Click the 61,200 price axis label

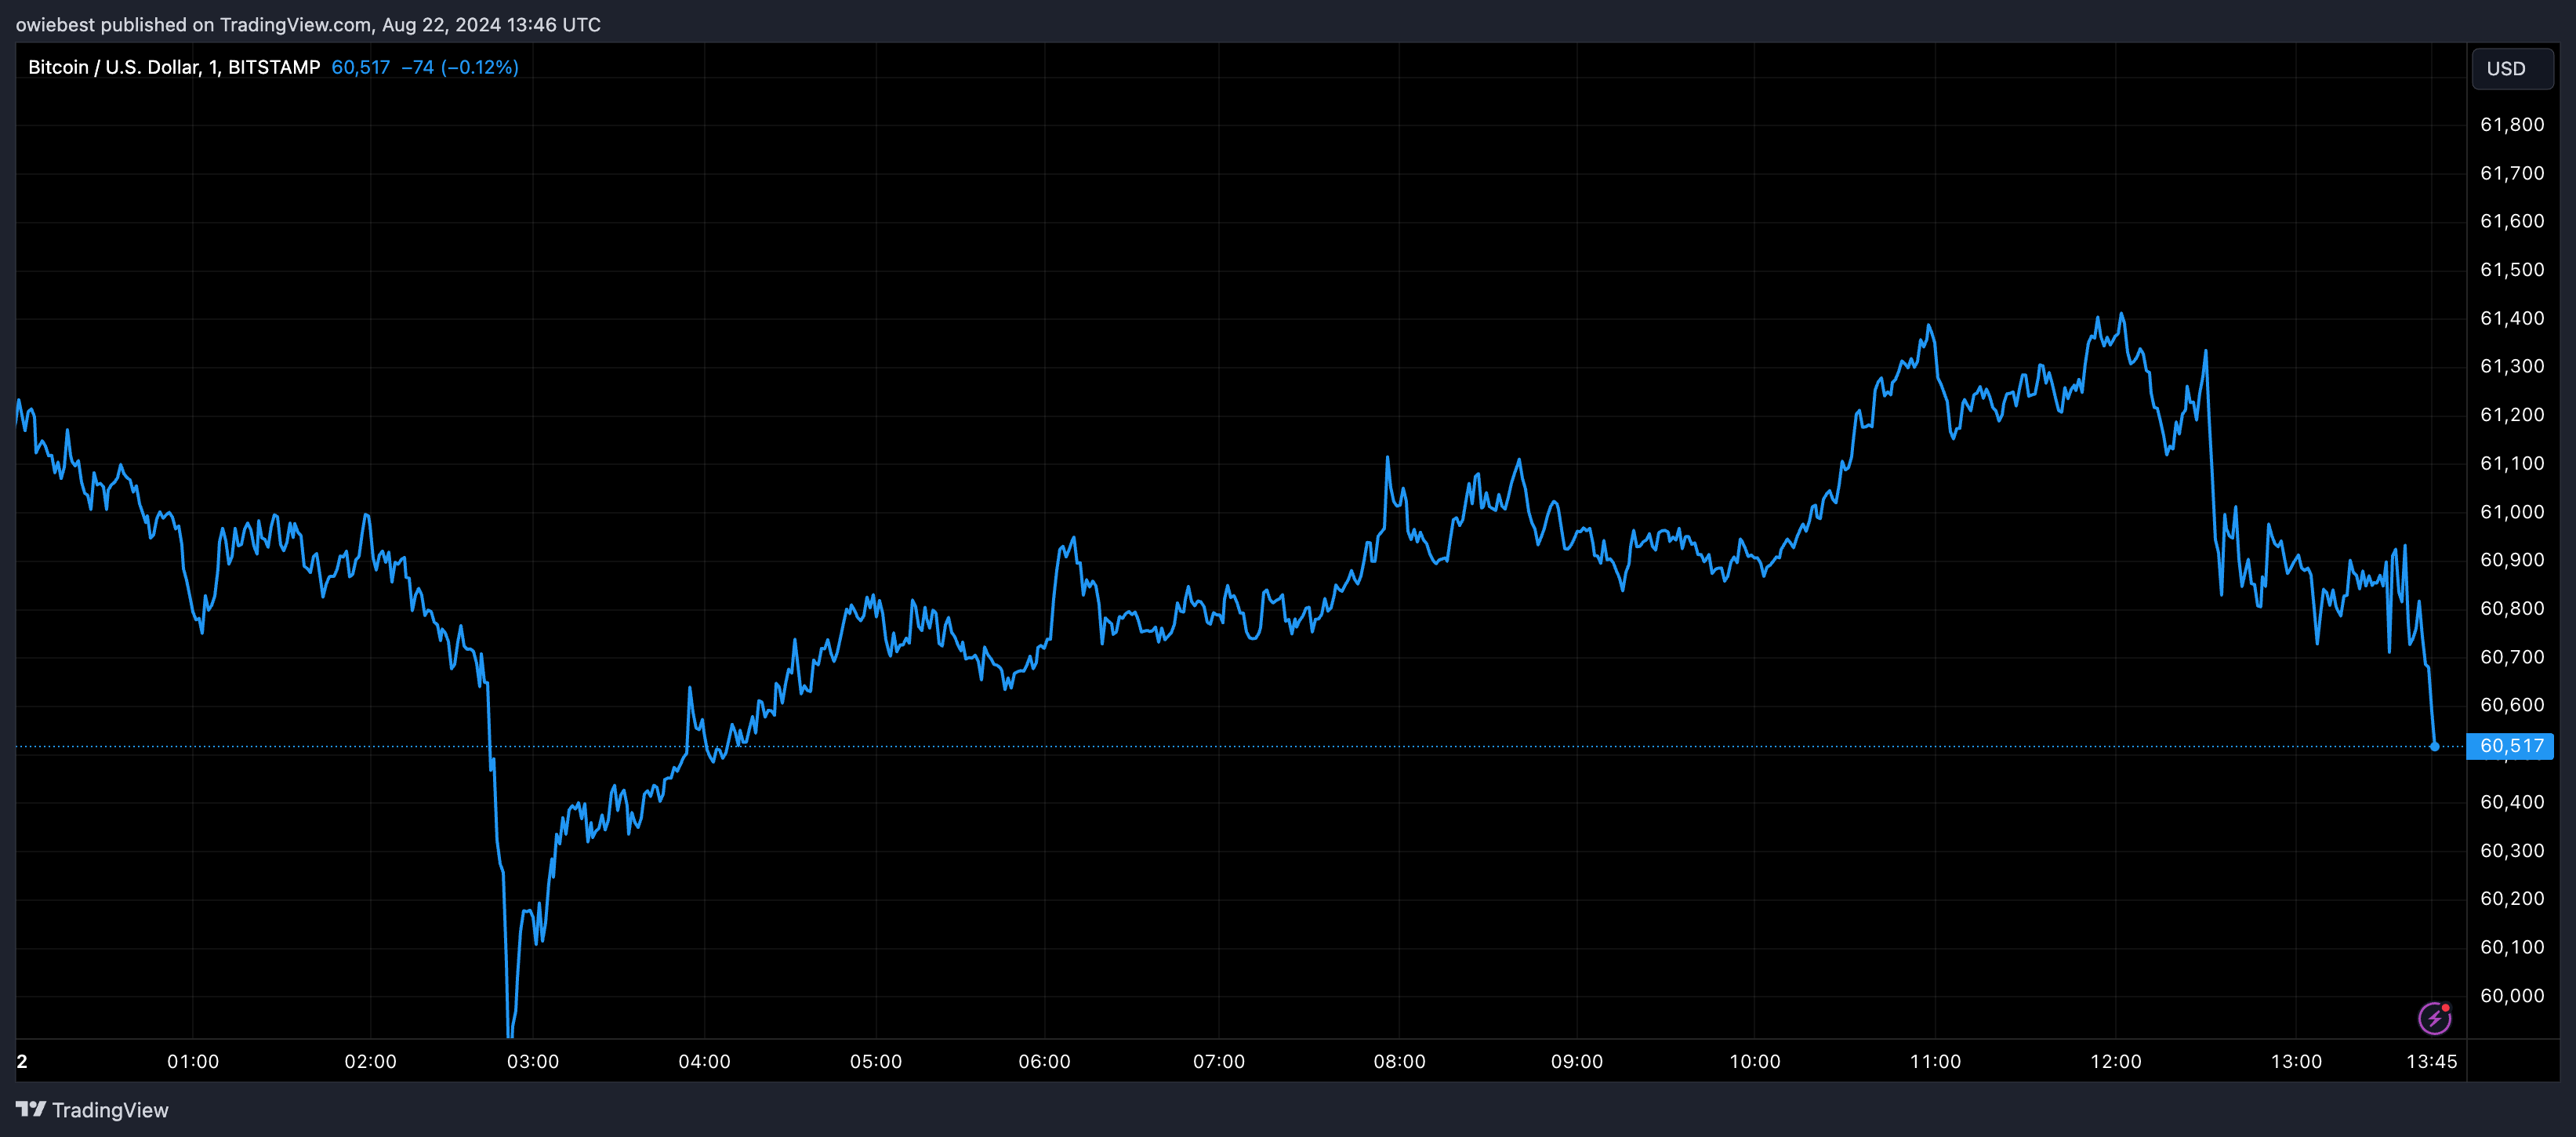tap(2512, 415)
